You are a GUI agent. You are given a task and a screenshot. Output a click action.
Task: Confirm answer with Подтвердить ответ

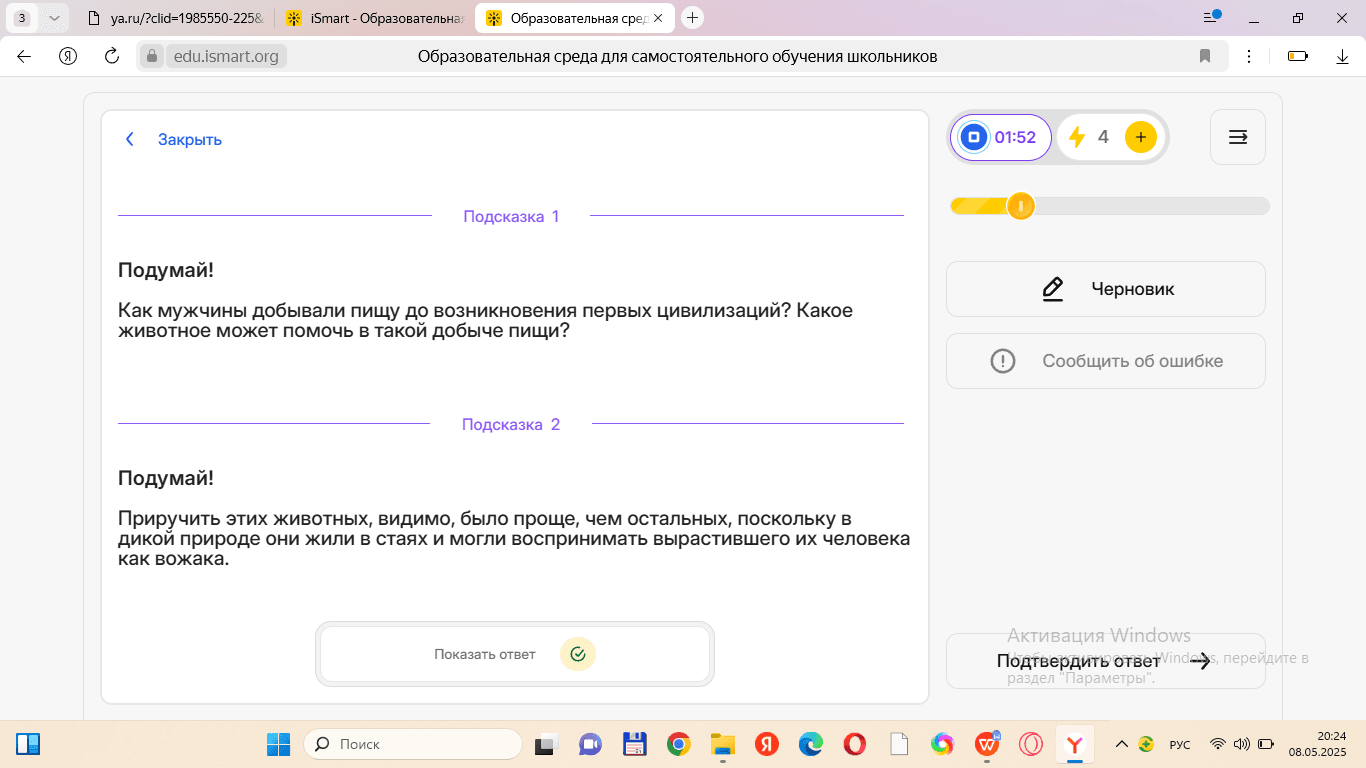(x=1105, y=661)
